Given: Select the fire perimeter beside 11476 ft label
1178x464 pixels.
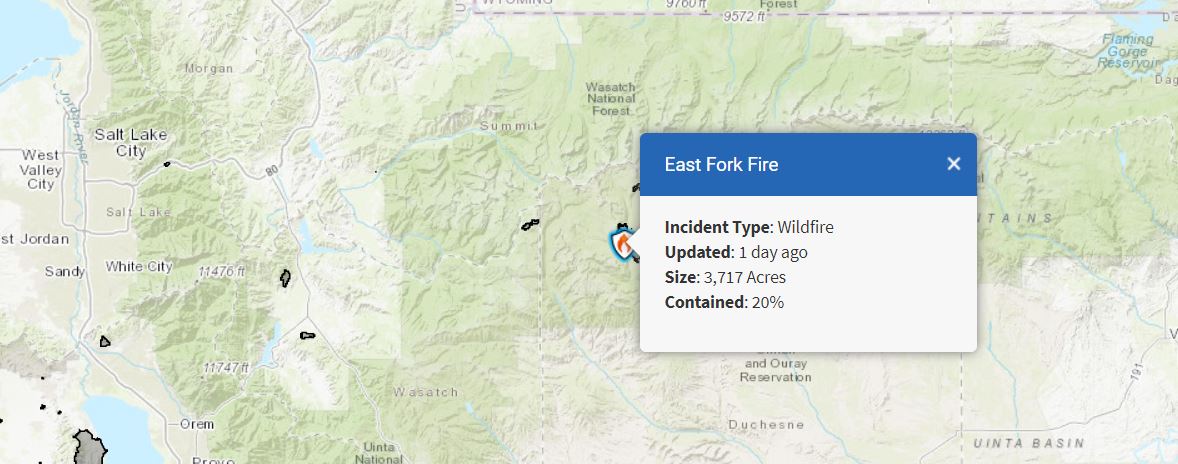Looking at the screenshot, I should click(x=285, y=277).
